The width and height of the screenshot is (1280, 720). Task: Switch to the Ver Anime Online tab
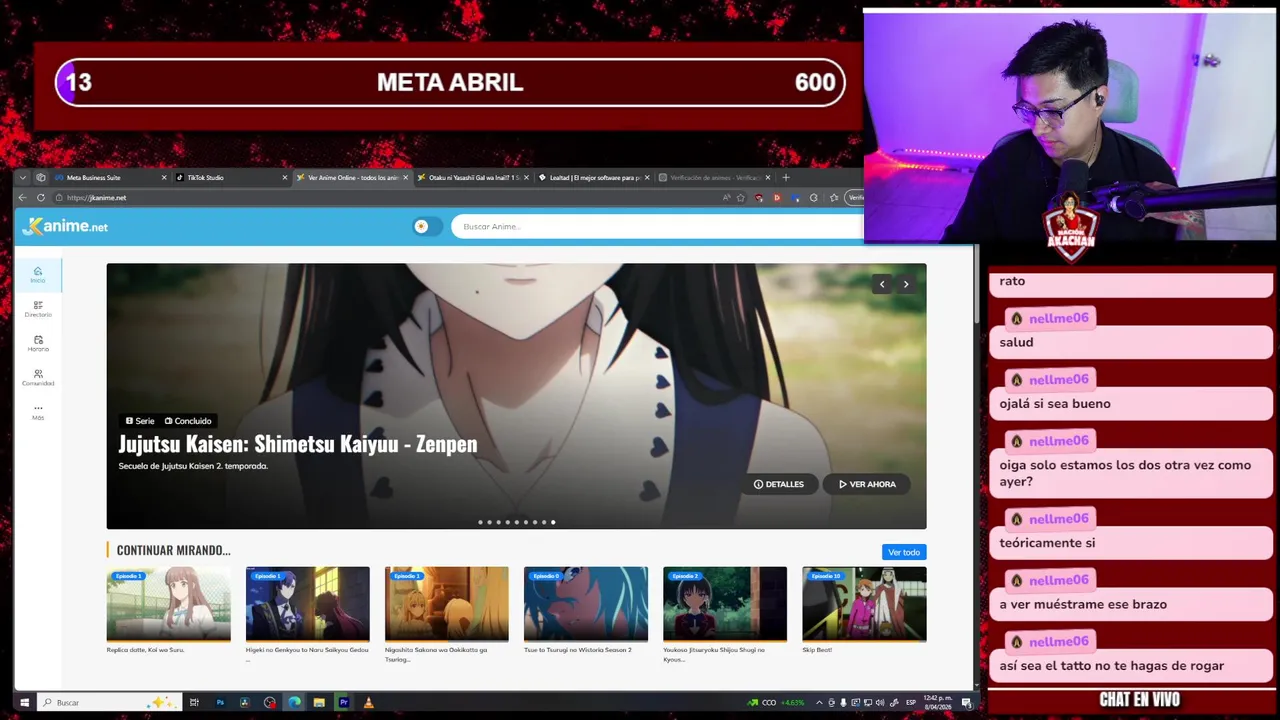[x=352, y=178]
